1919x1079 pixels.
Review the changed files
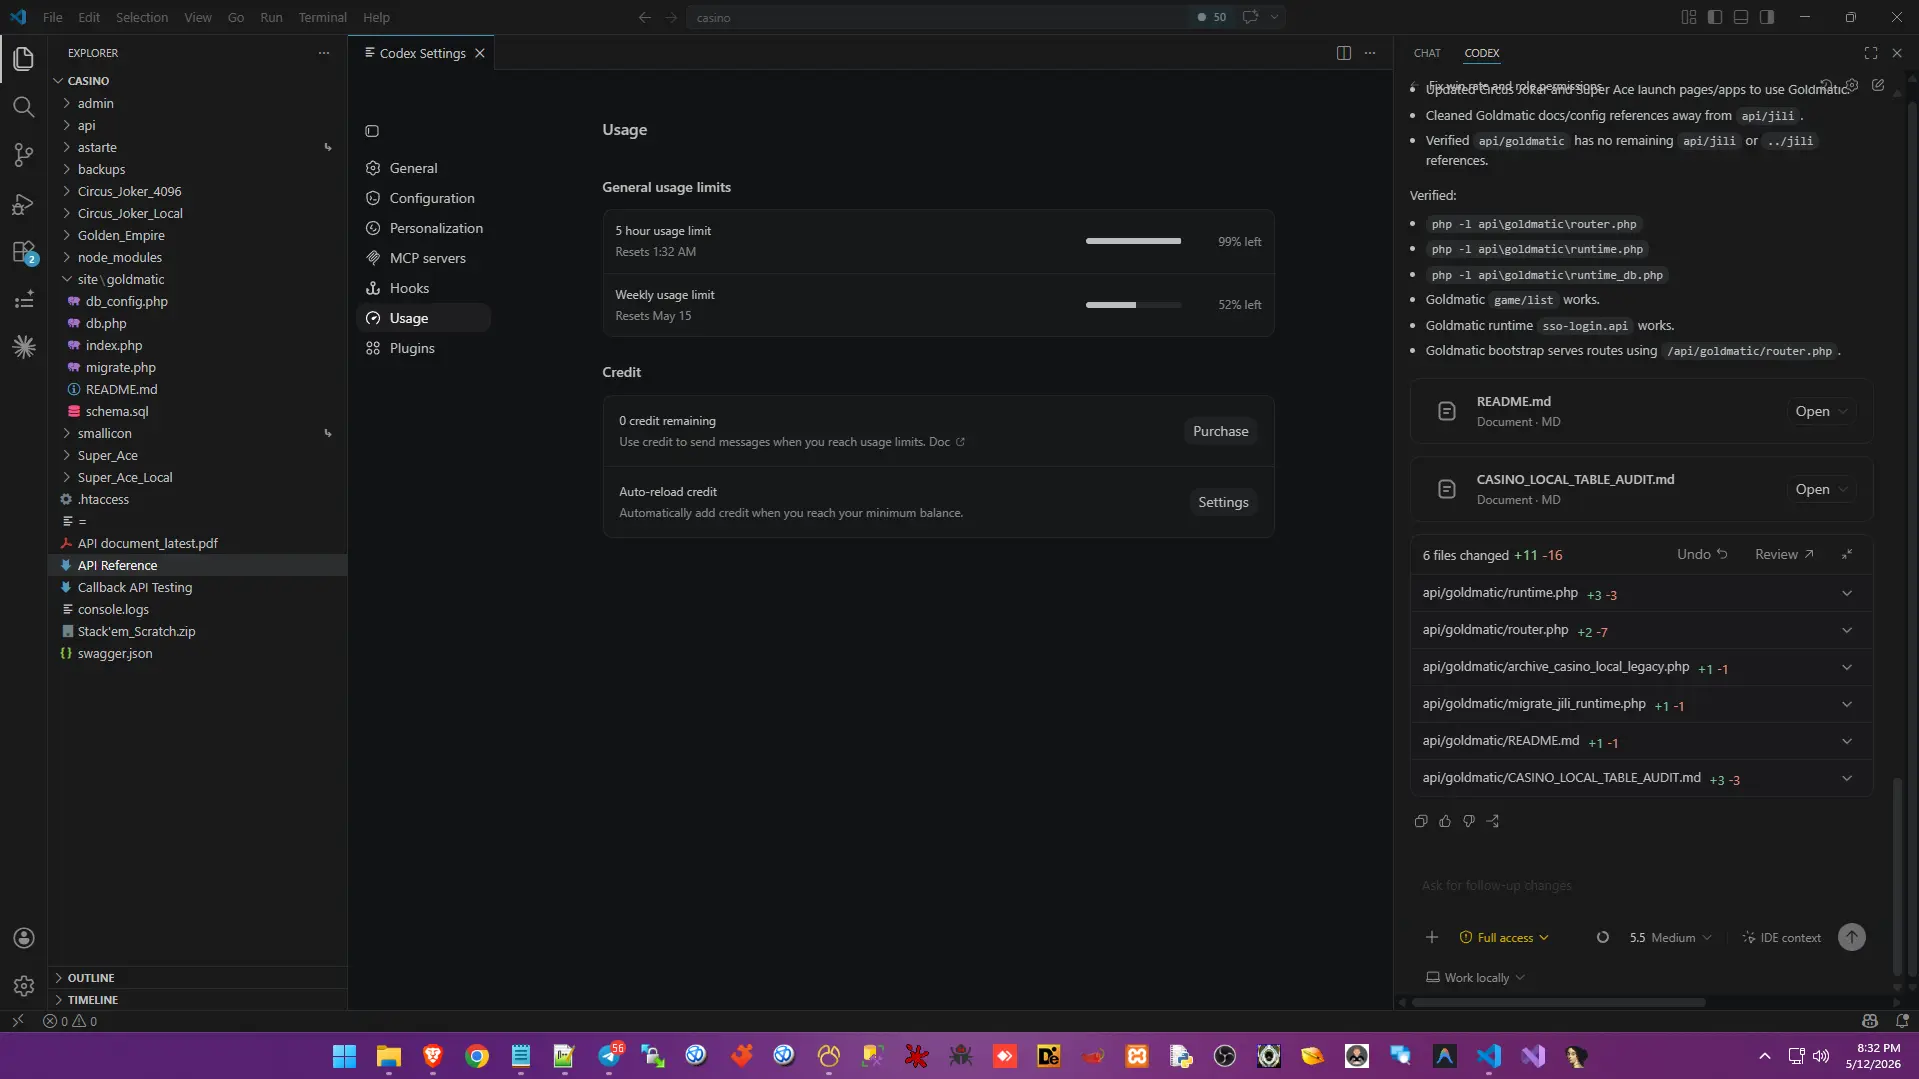[1784, 554]
